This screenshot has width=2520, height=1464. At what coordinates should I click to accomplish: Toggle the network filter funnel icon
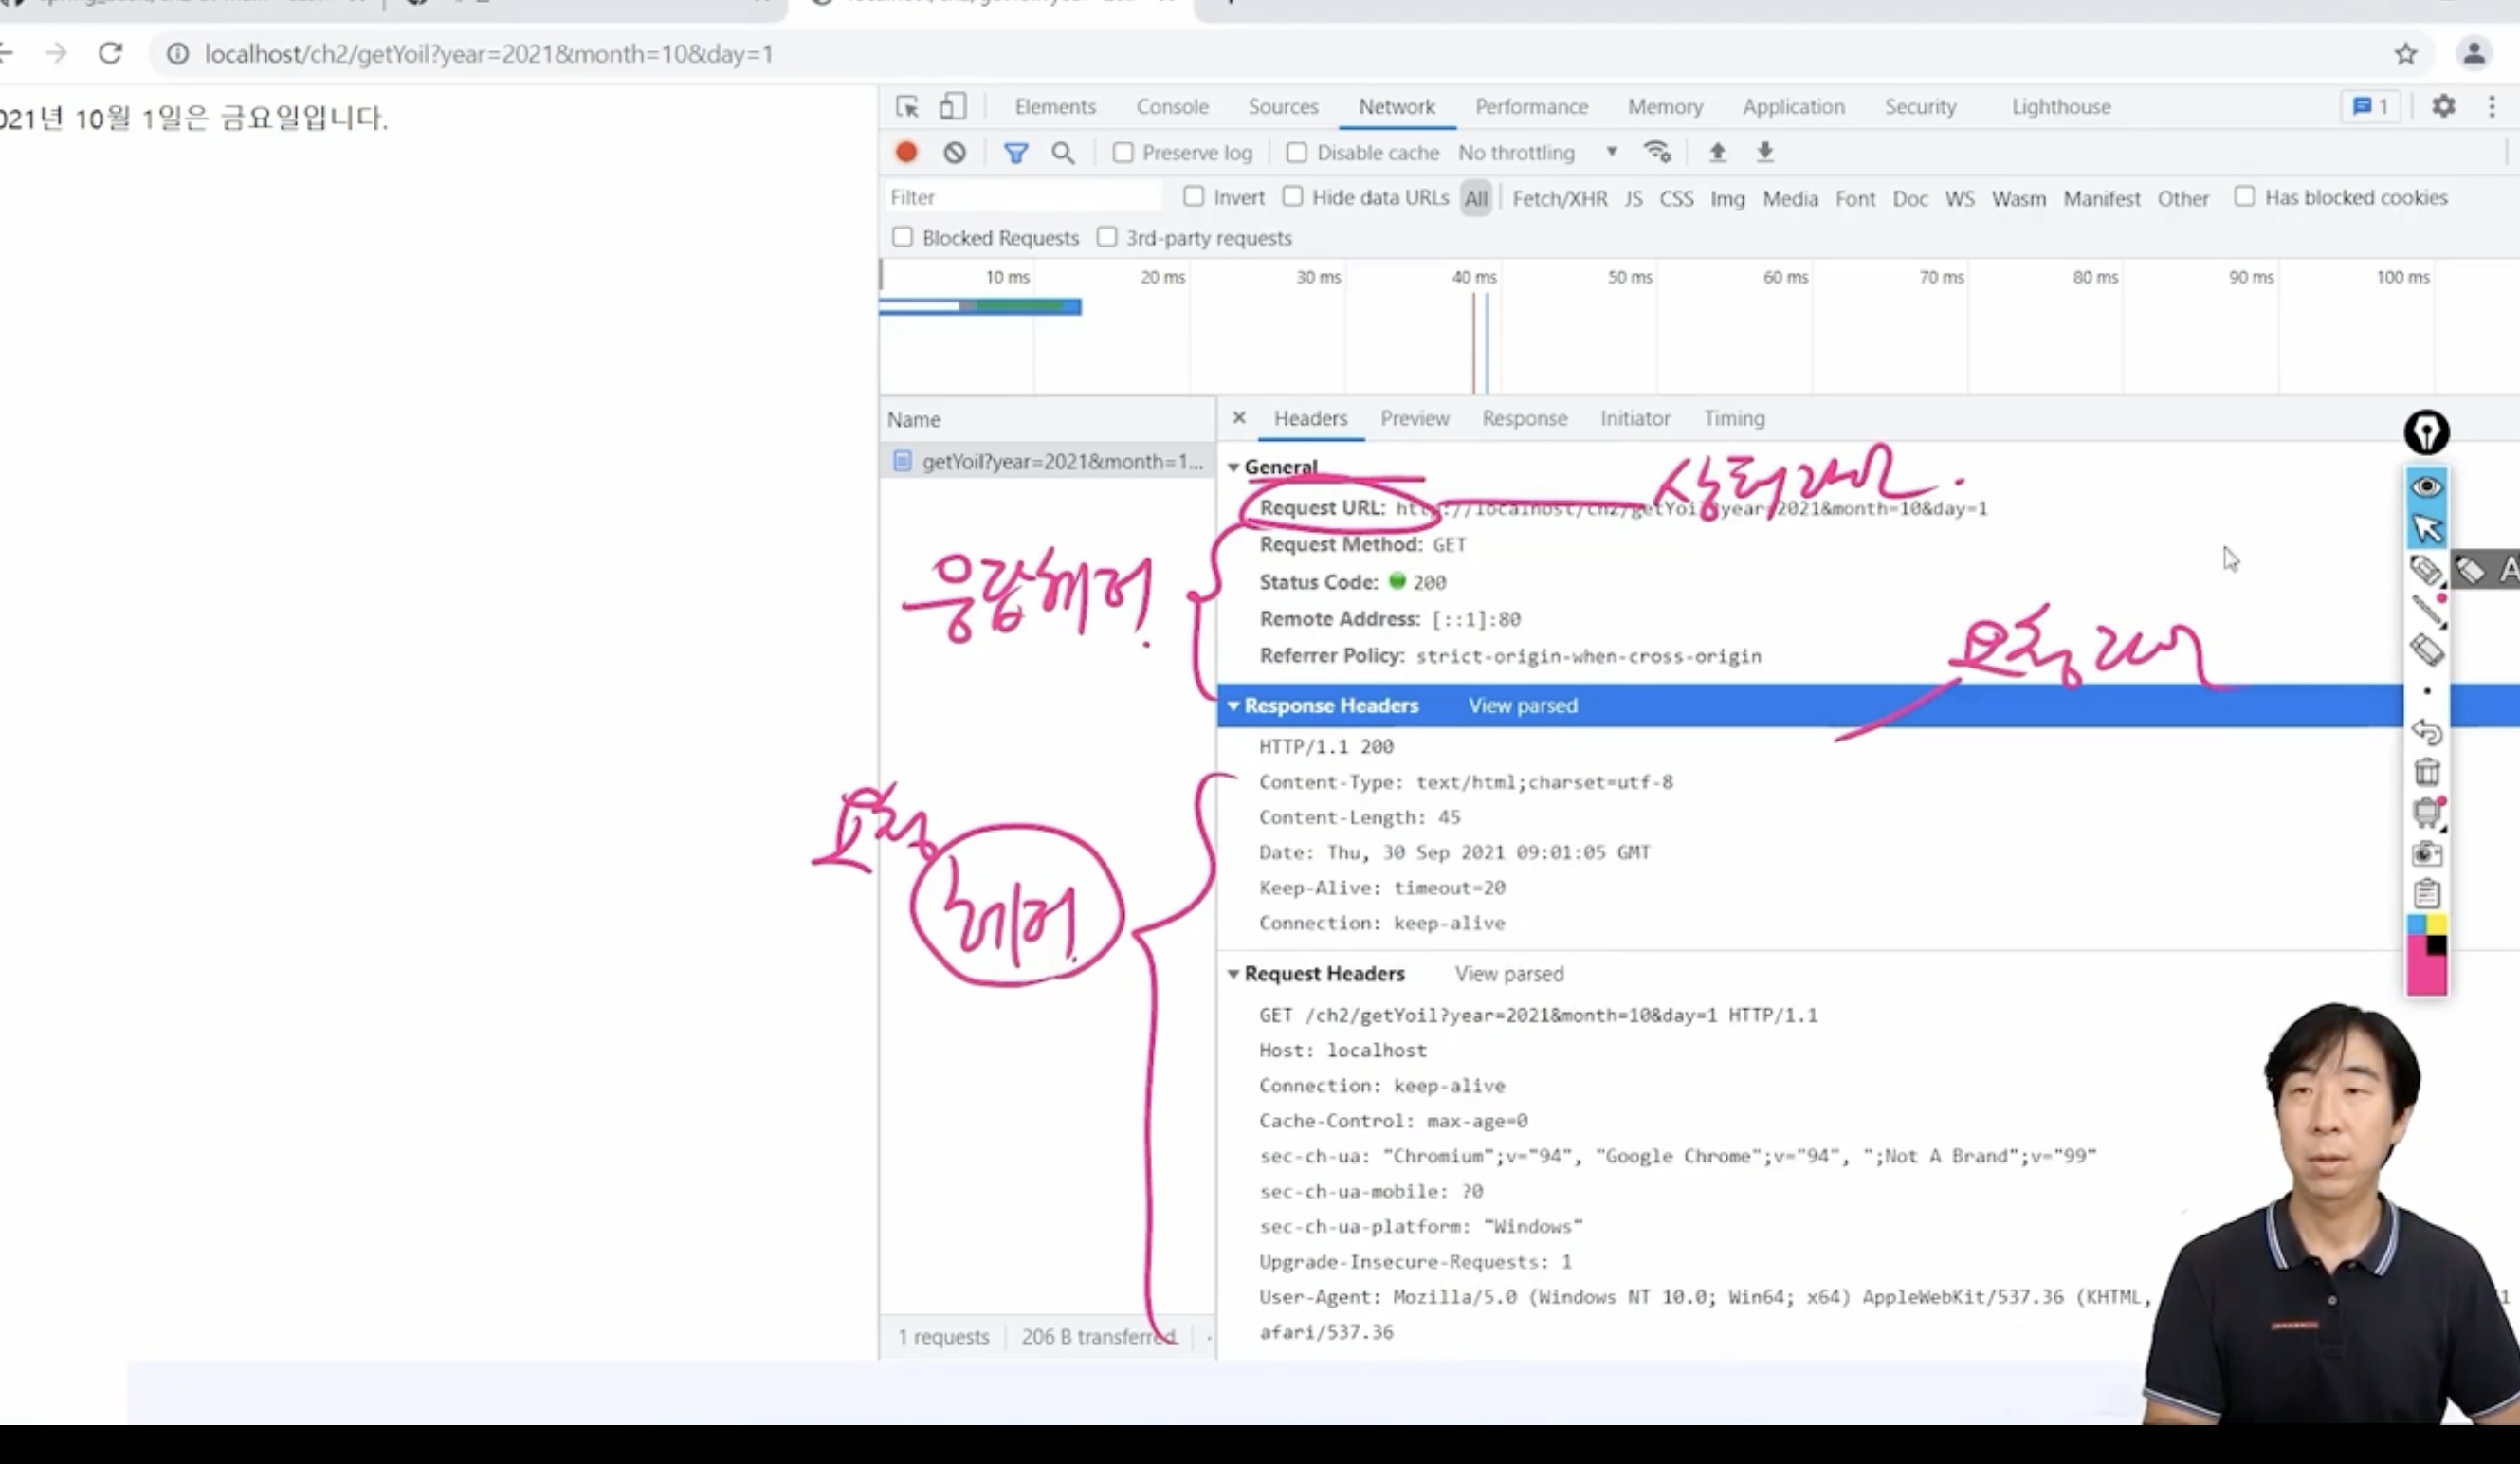click(1015, 152)
